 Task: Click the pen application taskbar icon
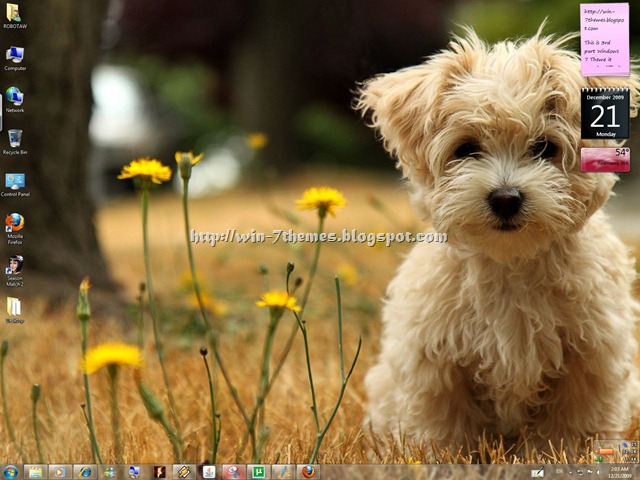(283, 472)
